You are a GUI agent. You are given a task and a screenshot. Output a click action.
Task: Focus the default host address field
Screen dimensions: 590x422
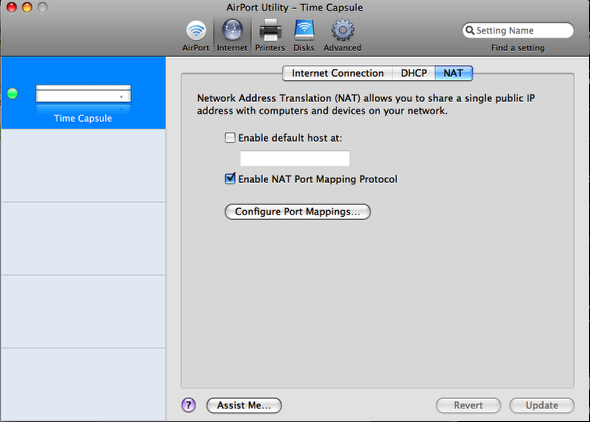295,158
